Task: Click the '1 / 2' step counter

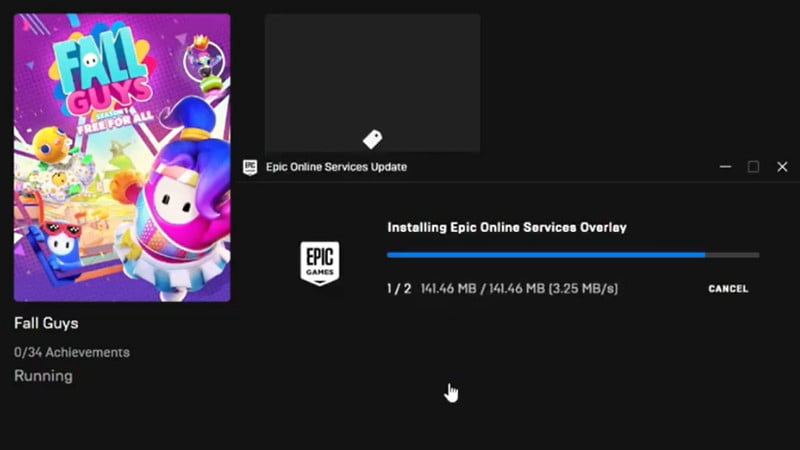Action: tap(399, 289)
